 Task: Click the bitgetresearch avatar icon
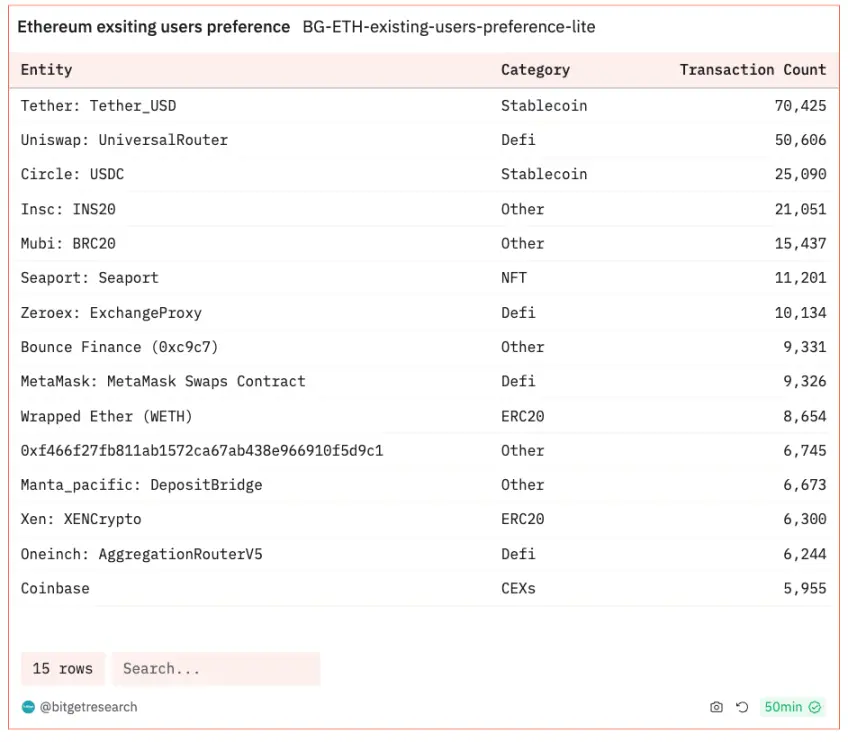[28, 707]
